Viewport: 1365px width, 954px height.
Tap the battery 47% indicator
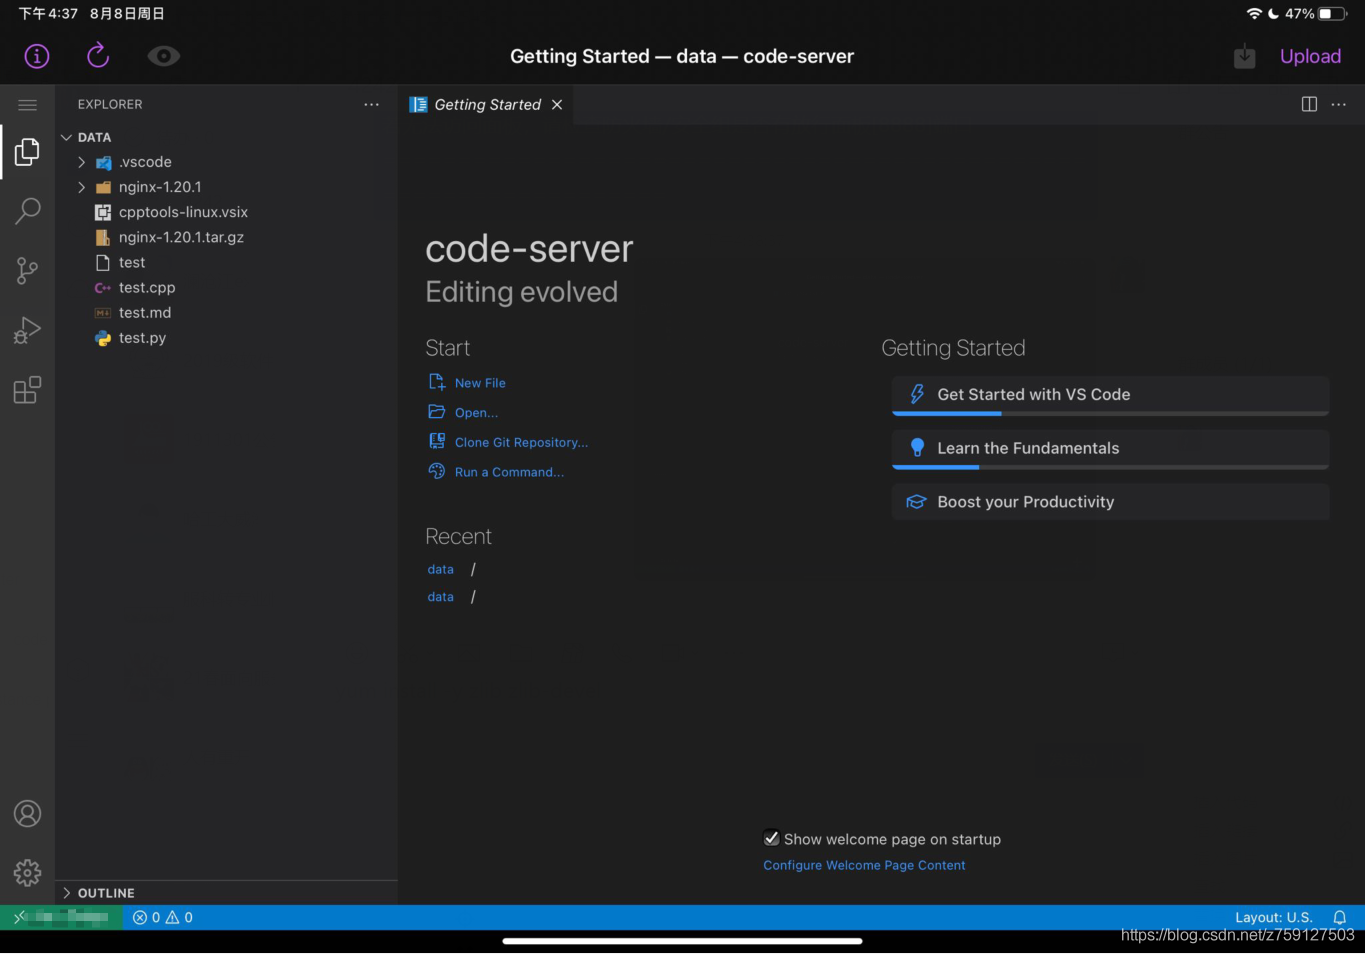tap(1316, 14)
